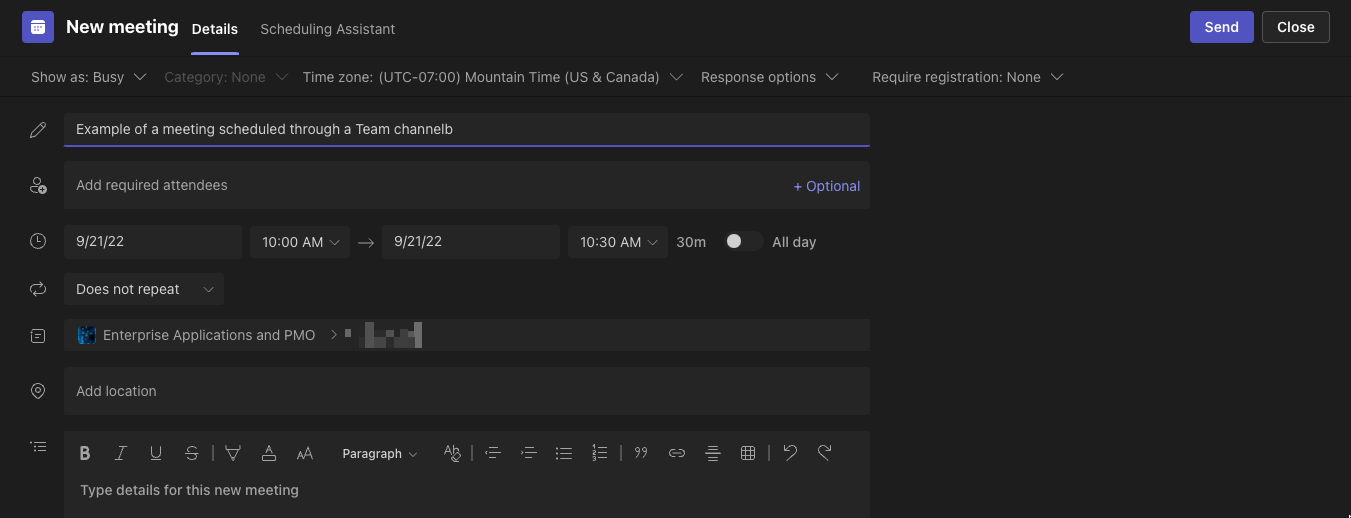Click the pencil icon beside the title
Viewport: 1351px width, 518px height.
(38, 130)
